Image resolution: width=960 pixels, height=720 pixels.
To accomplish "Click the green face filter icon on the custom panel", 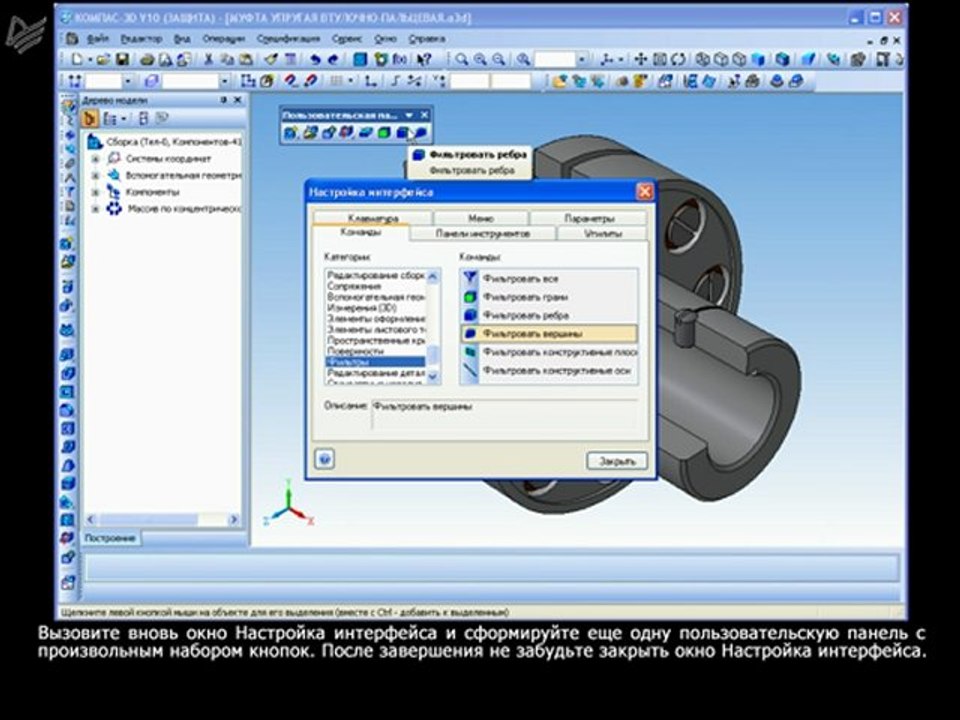I will coord(384,132).
